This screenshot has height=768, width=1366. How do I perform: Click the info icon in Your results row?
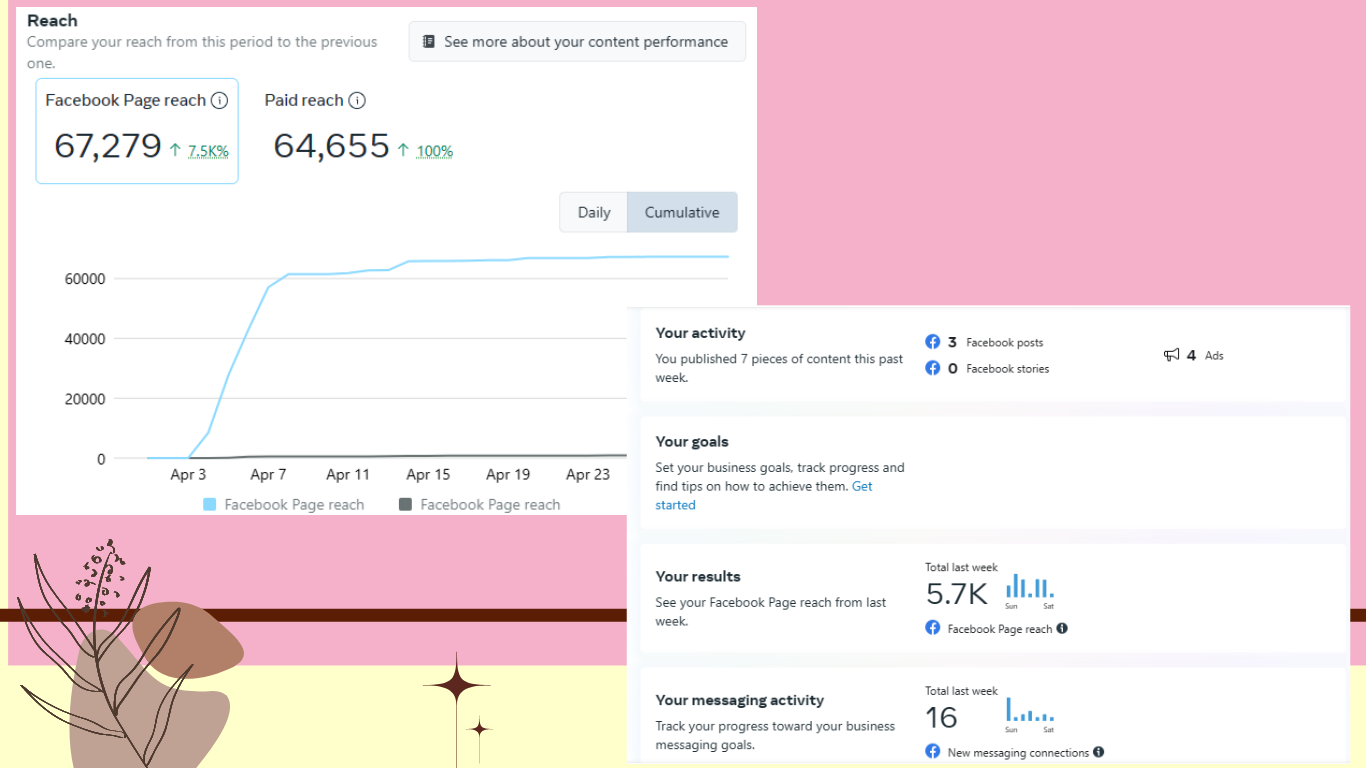[1062, 628]
